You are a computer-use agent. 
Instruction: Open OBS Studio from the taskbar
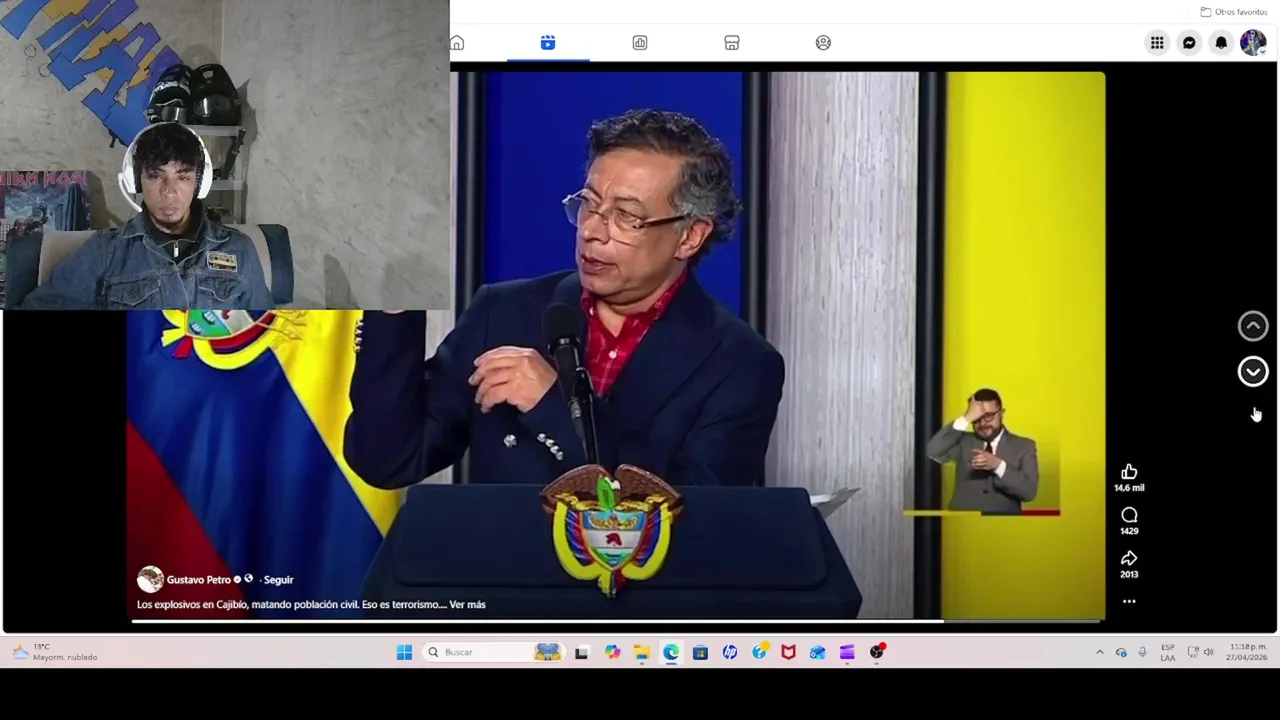(877, 652)
